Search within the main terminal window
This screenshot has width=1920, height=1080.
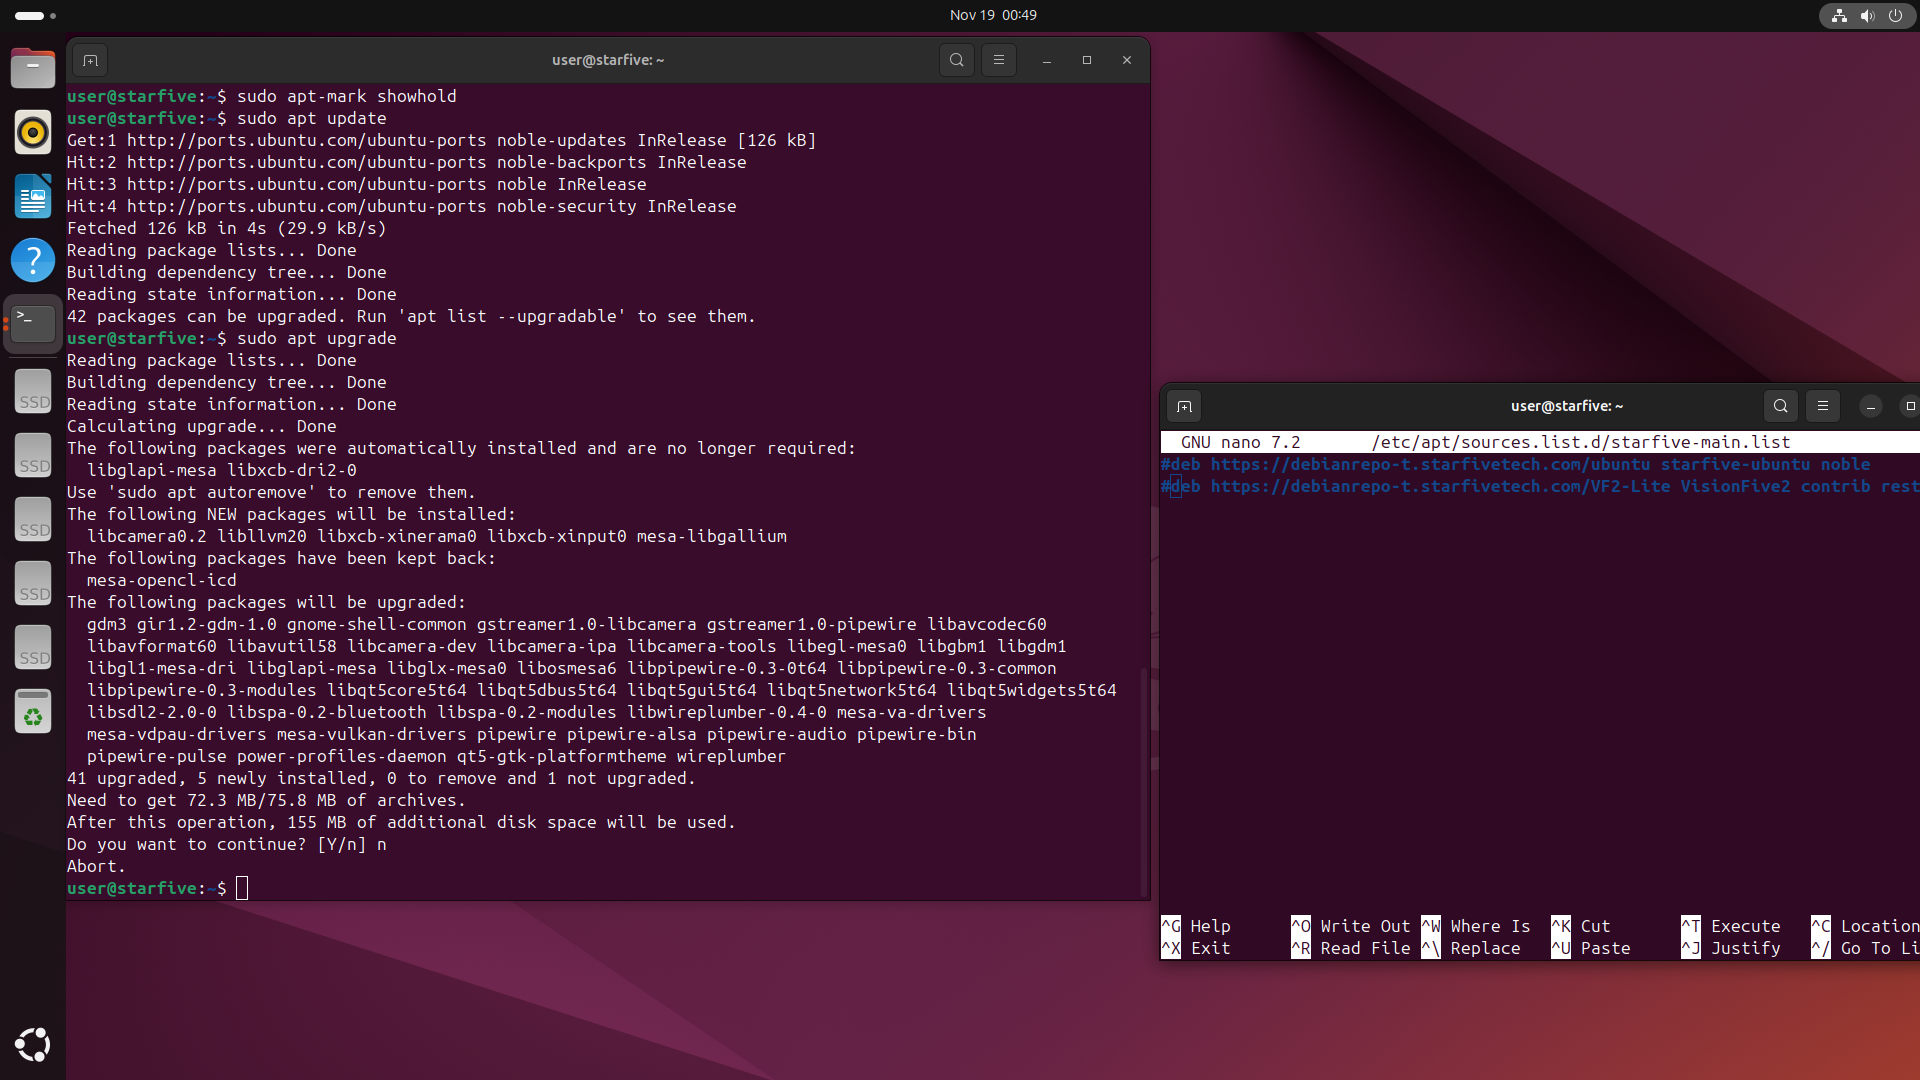point(956,60)
